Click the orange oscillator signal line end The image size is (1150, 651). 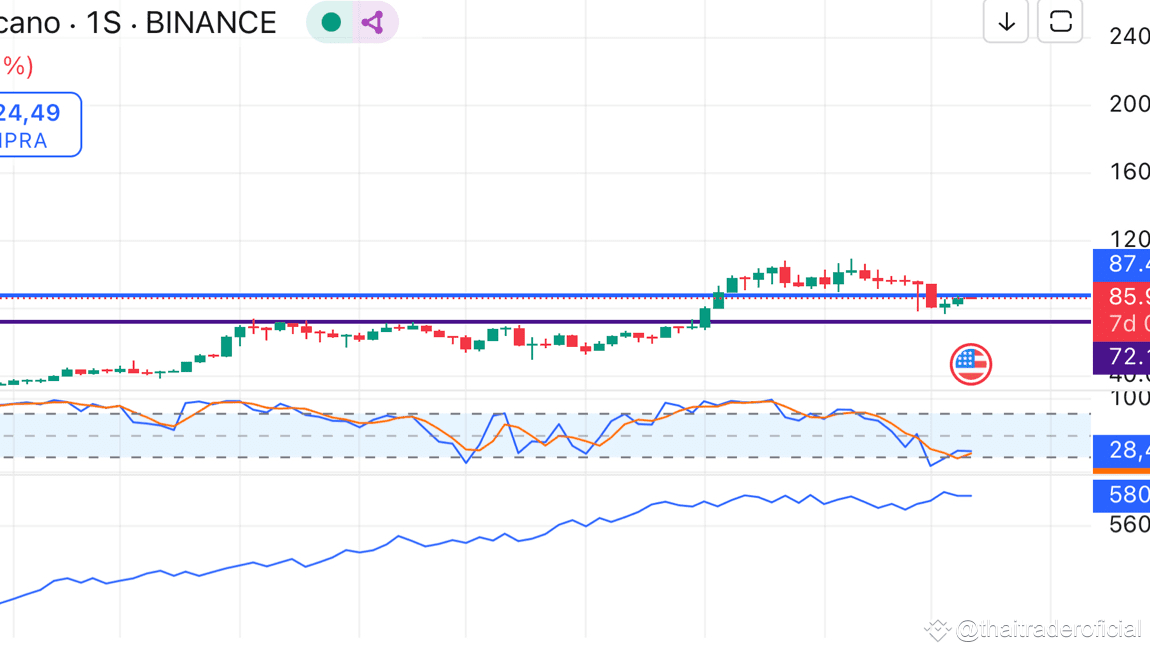click(970, 455)
